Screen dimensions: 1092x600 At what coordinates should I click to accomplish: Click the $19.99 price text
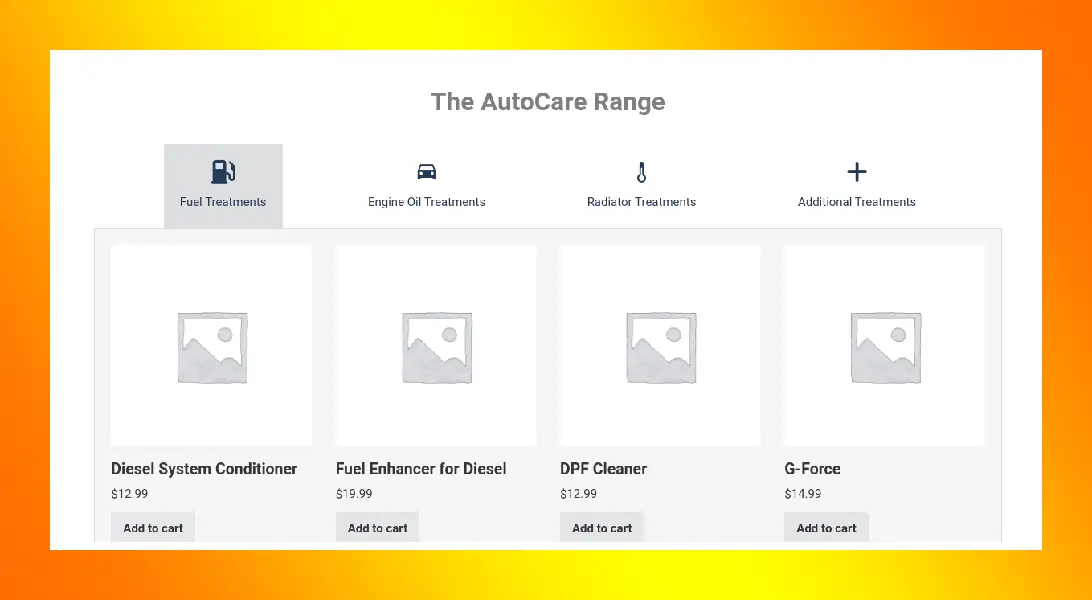(x=354, y=494)
